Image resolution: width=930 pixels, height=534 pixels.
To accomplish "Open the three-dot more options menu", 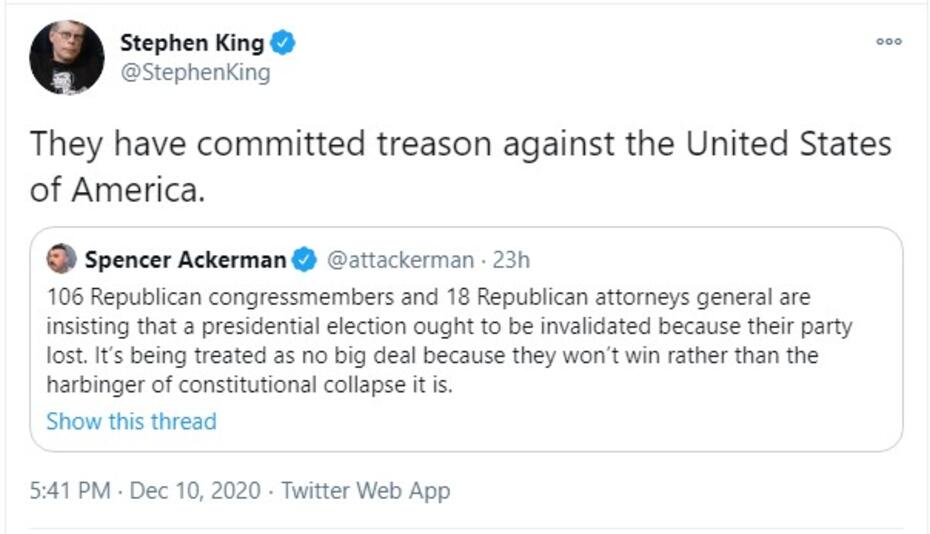I will pyautogui.click(x=888, y=42).
